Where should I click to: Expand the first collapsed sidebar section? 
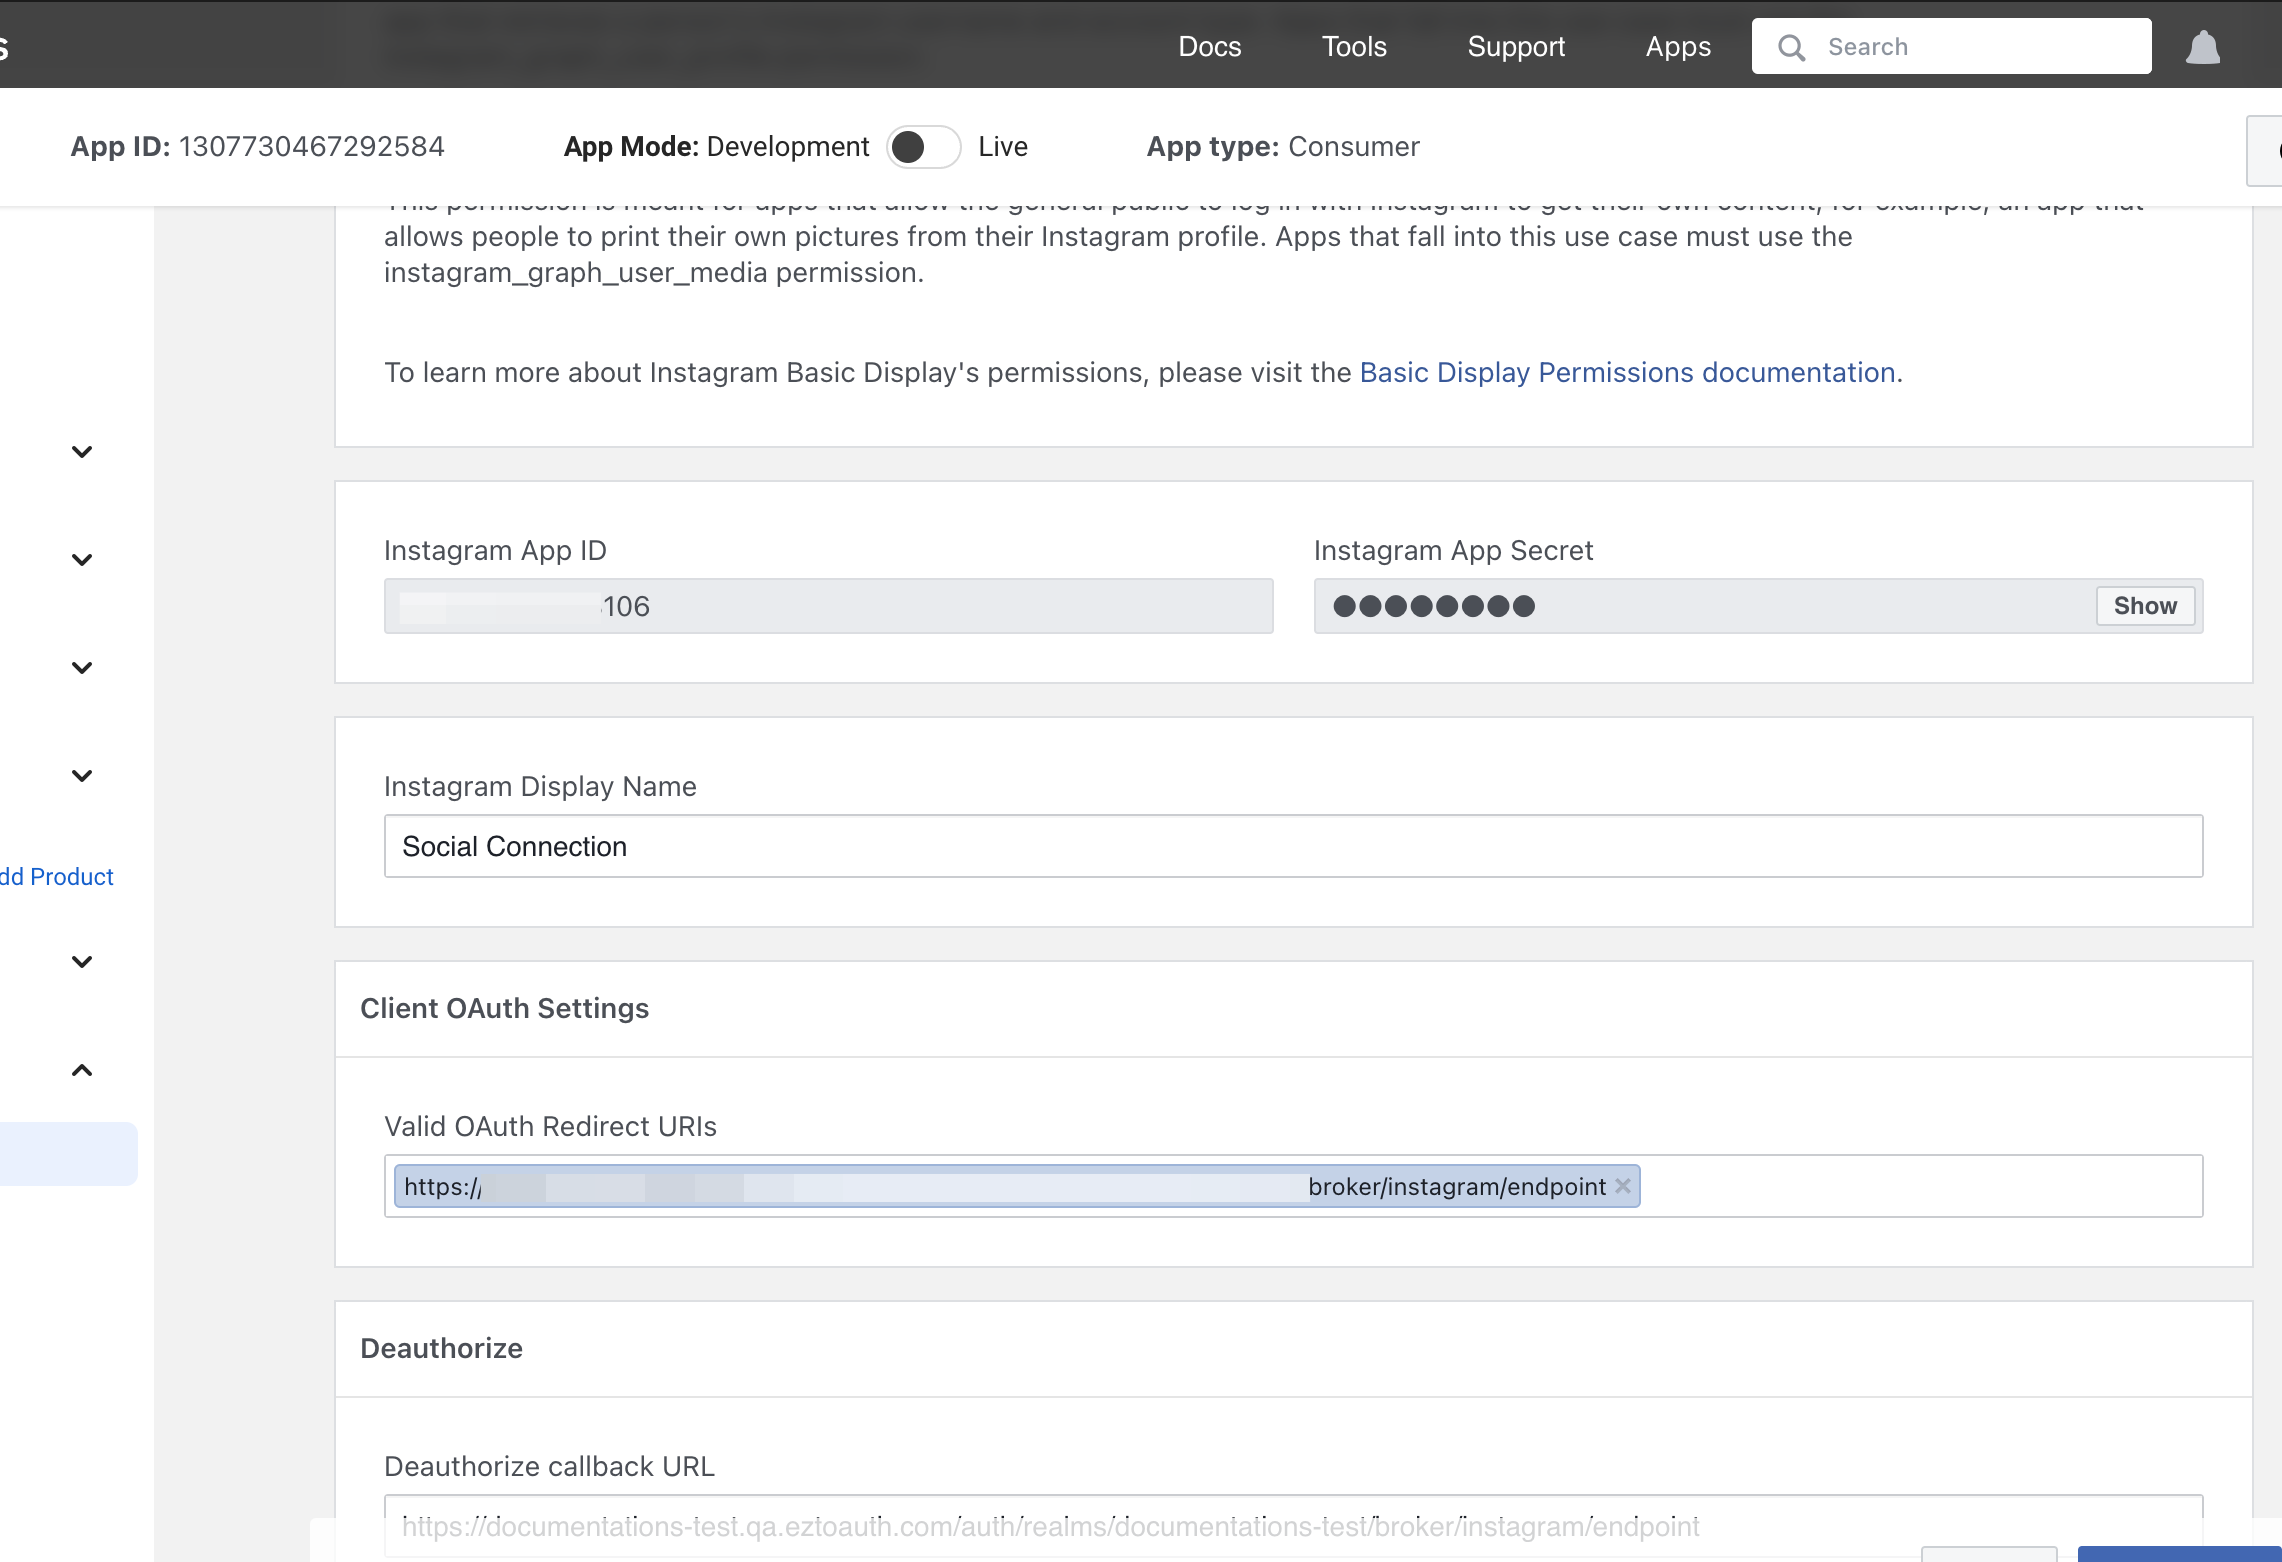coord(80,452)
